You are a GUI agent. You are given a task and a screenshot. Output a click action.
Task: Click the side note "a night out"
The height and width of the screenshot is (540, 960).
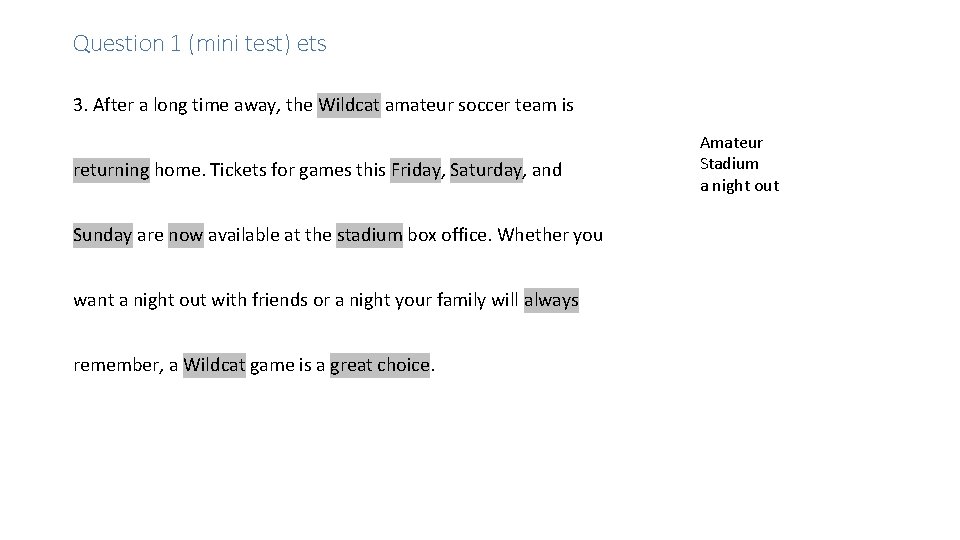[x=740, y=186]
